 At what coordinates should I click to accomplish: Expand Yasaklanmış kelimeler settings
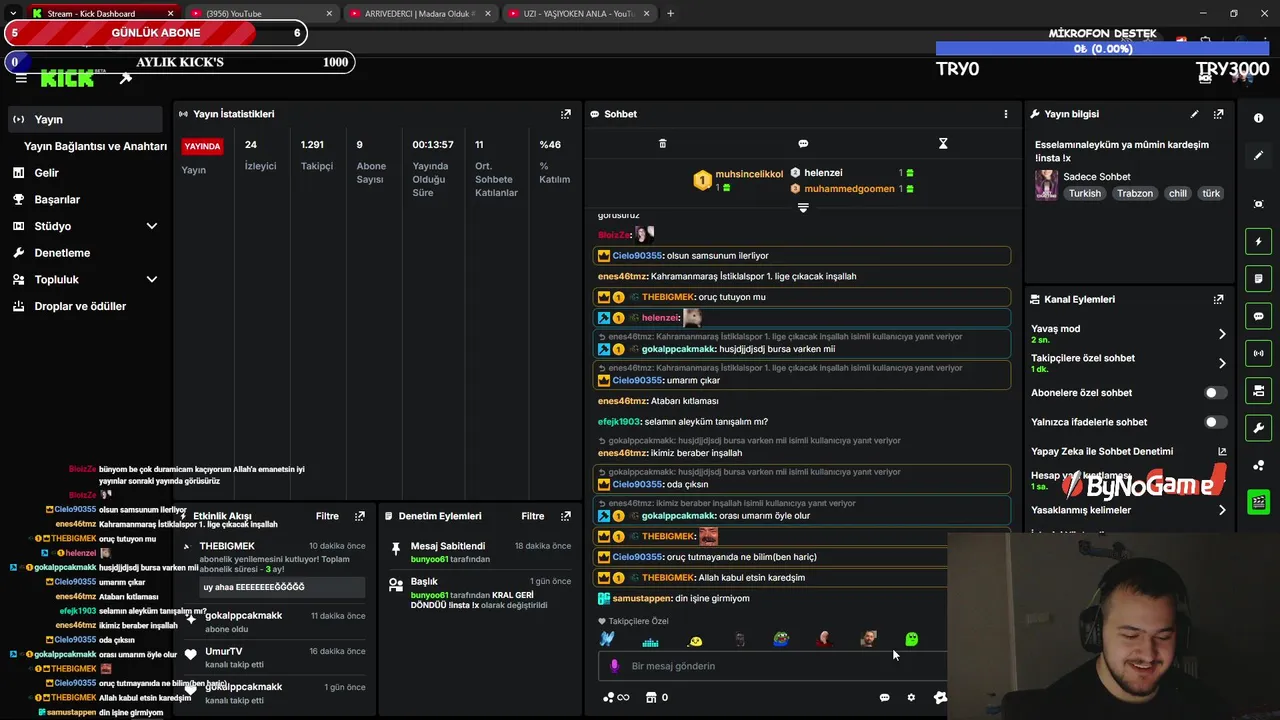[x=1222, y=510]
